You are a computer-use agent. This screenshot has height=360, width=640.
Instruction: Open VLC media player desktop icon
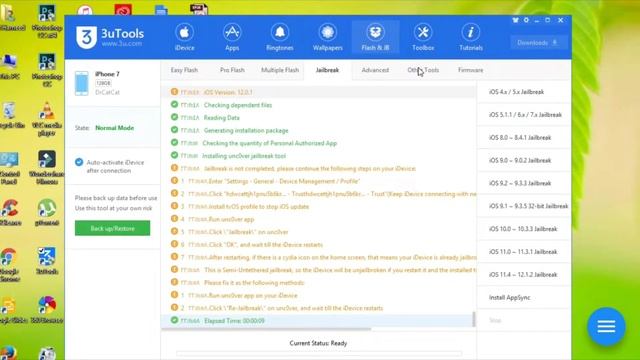coord(47,118)
